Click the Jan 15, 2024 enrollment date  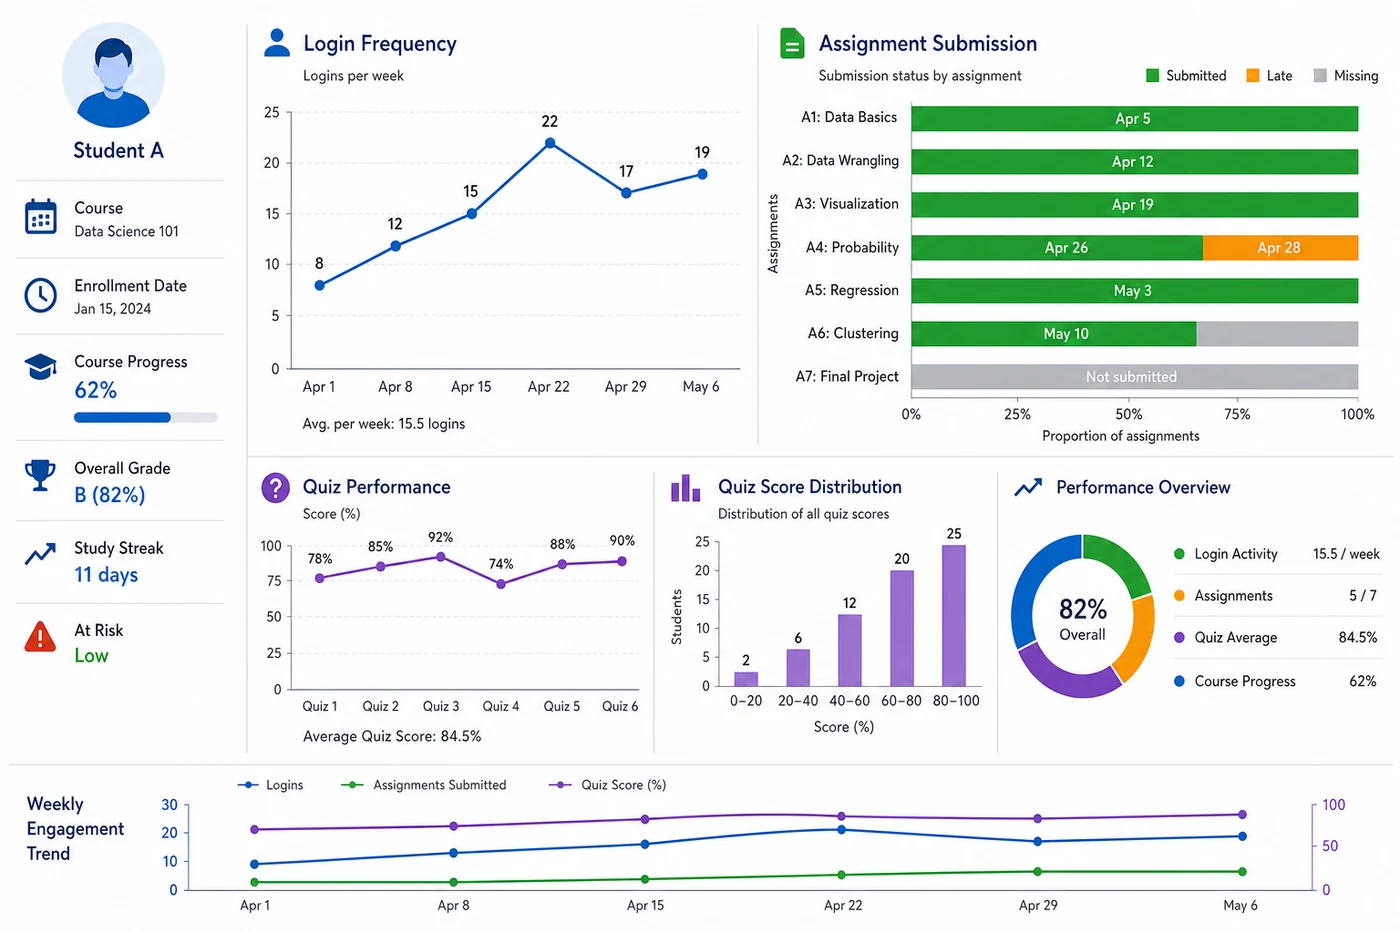(x=113, y=309)
